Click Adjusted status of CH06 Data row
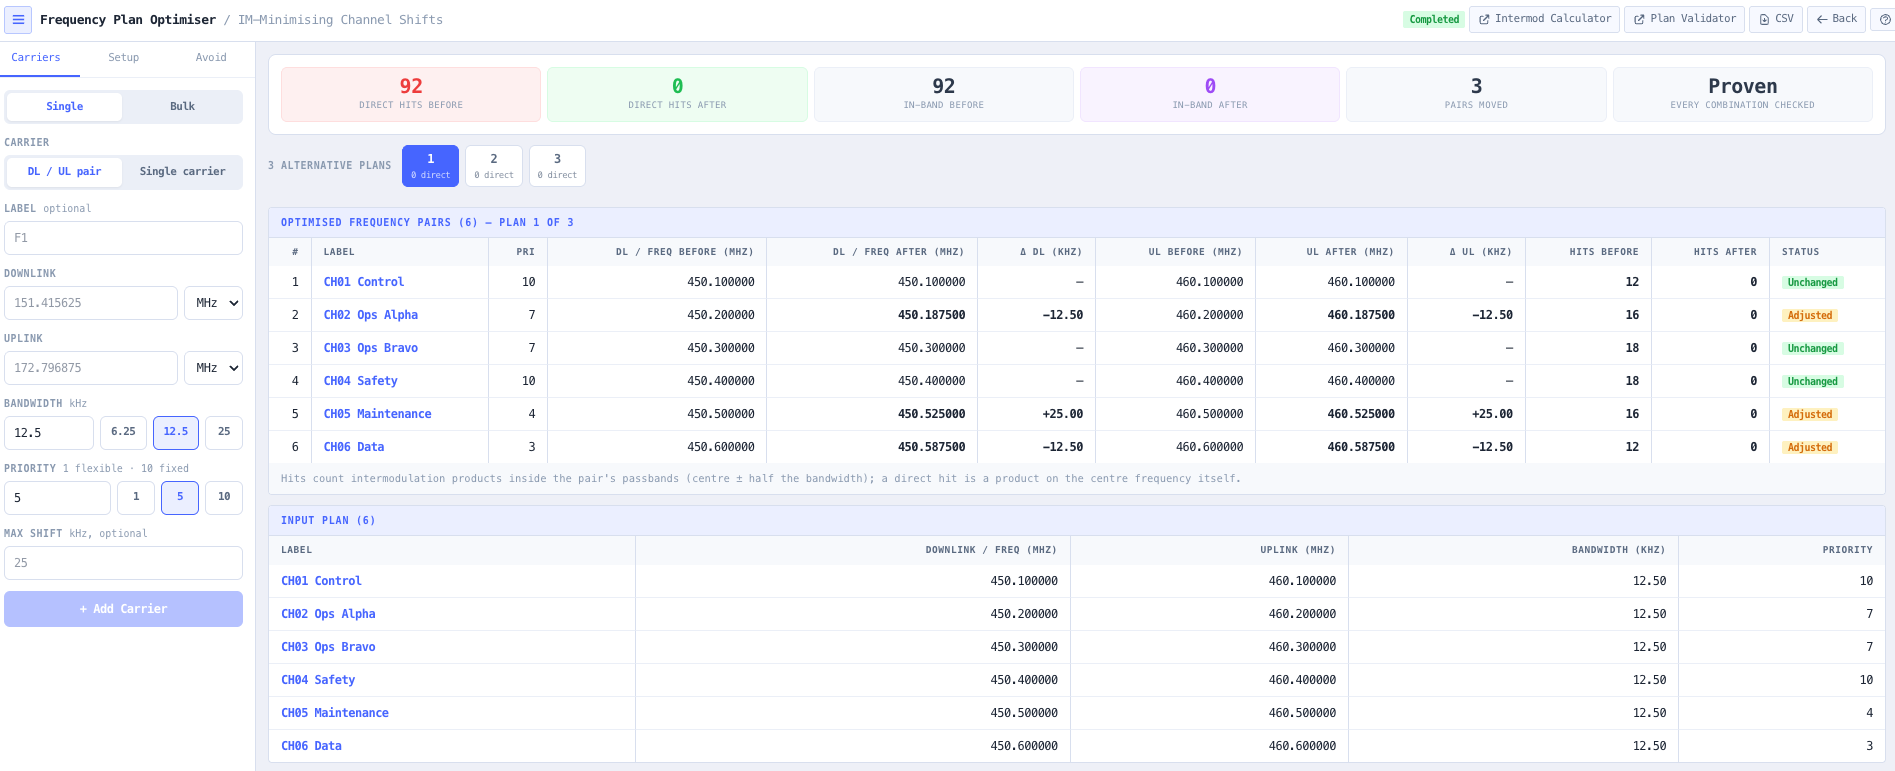This screenshot has width=1895, height=771. coord(1810,448)
